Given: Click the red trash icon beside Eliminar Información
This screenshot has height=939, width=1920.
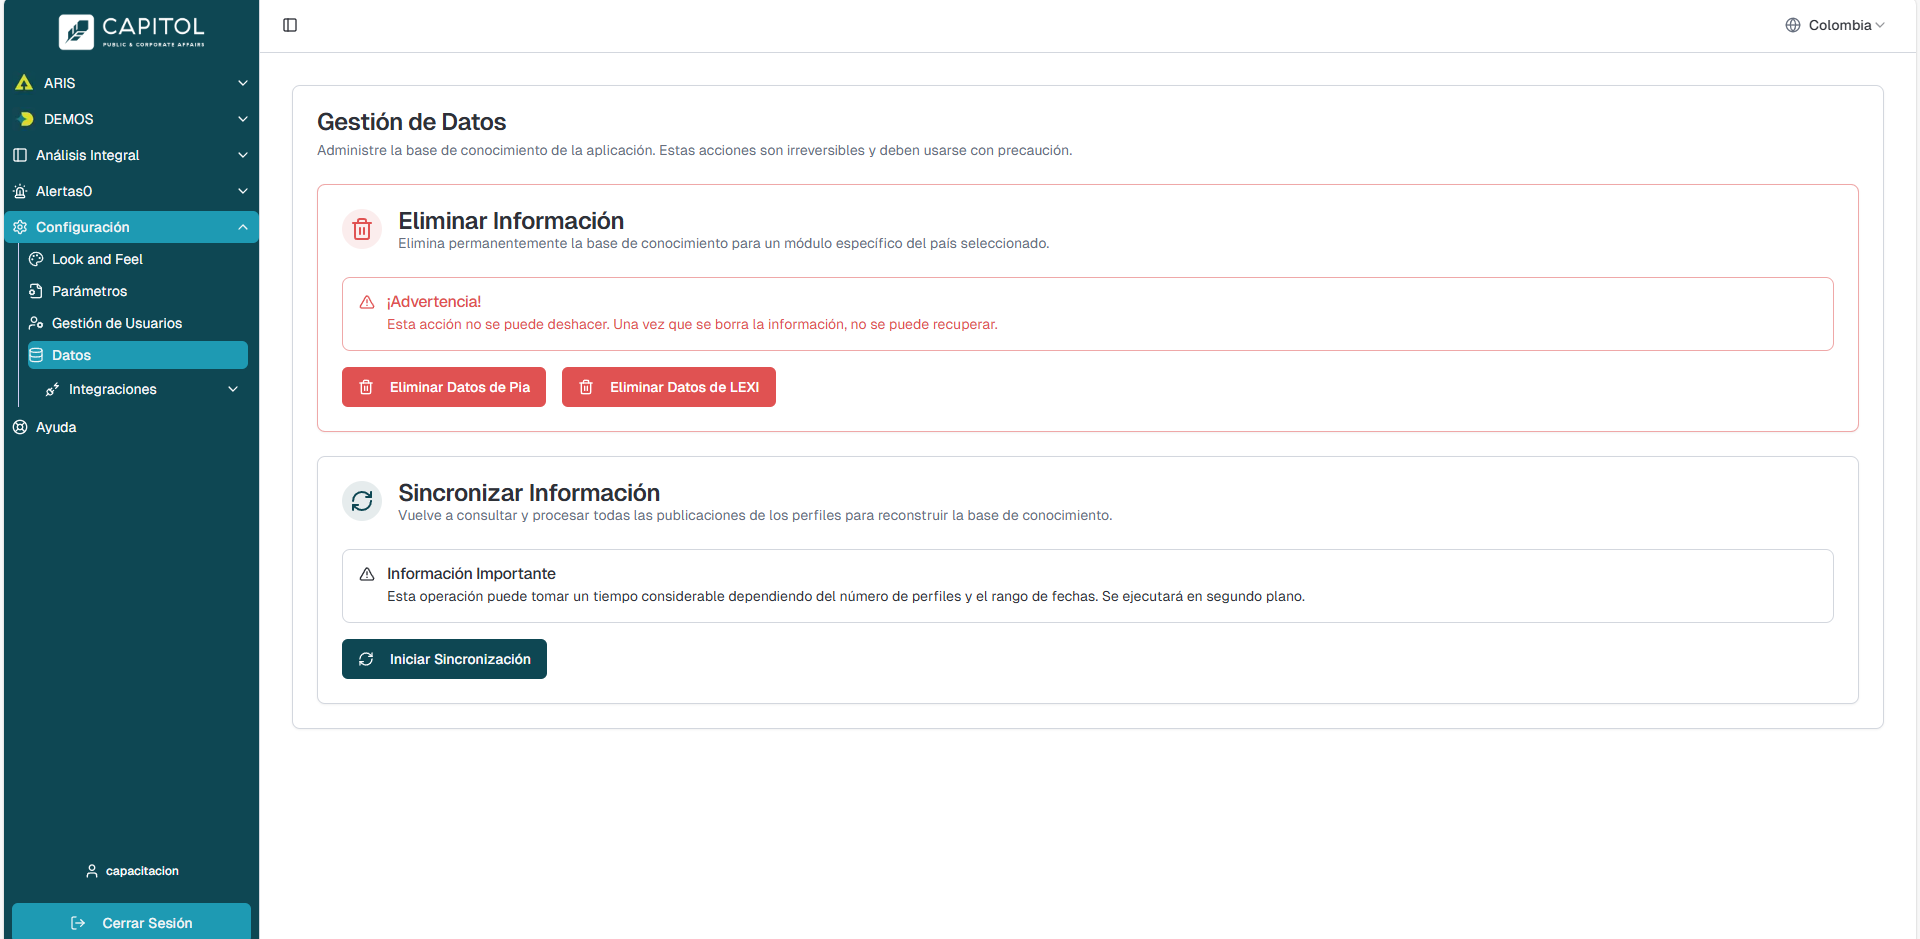Looking at the screenshot, I should 362,229.
